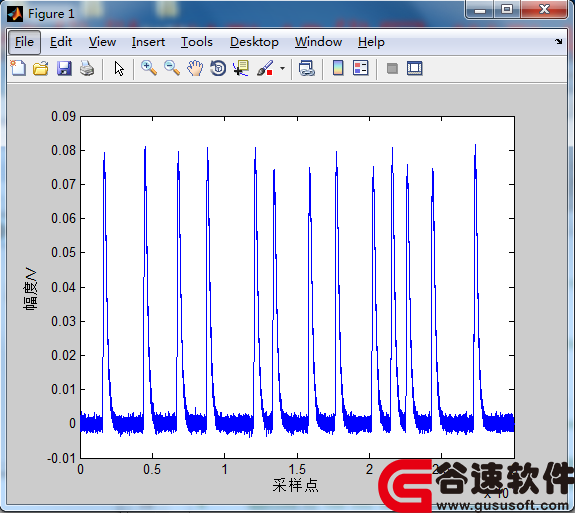Print the figure using the printer icon
The image size is (575, 513).
(x=87, y=68)
